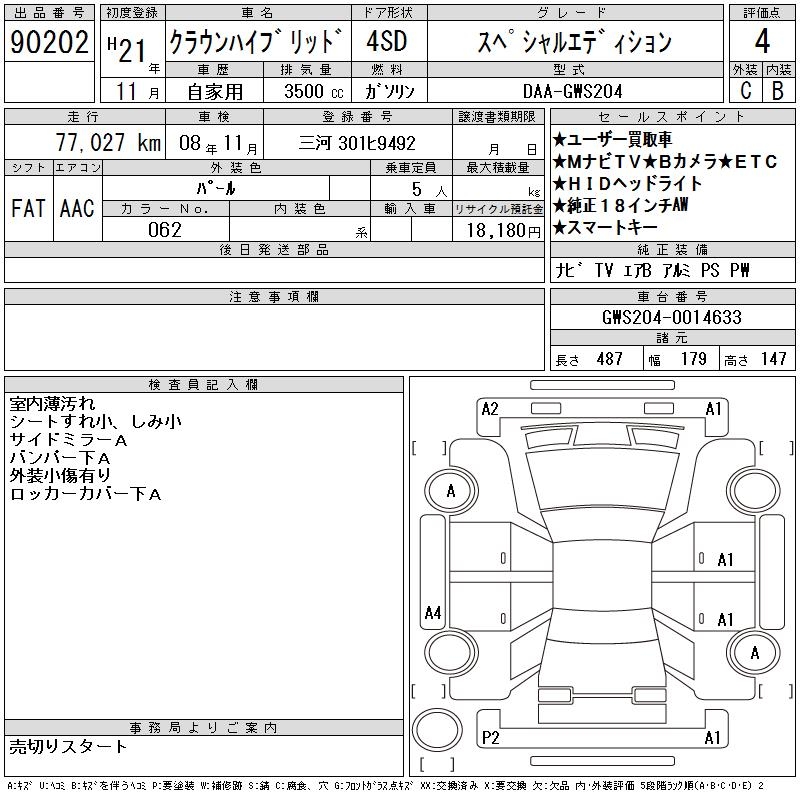Click the registration number 三河 301ヒ9492
The height and width of the screenshot is (800, 800).
click(357, 143)
